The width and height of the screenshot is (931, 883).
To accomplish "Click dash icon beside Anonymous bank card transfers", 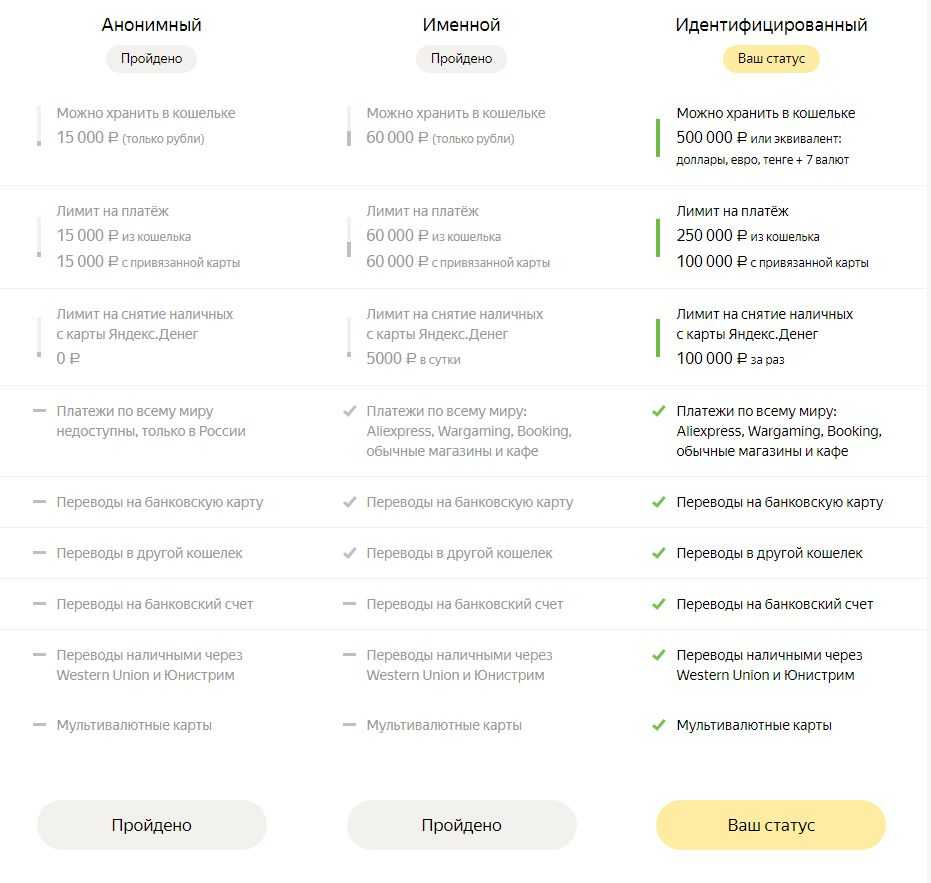I will [x=39, y=502].
